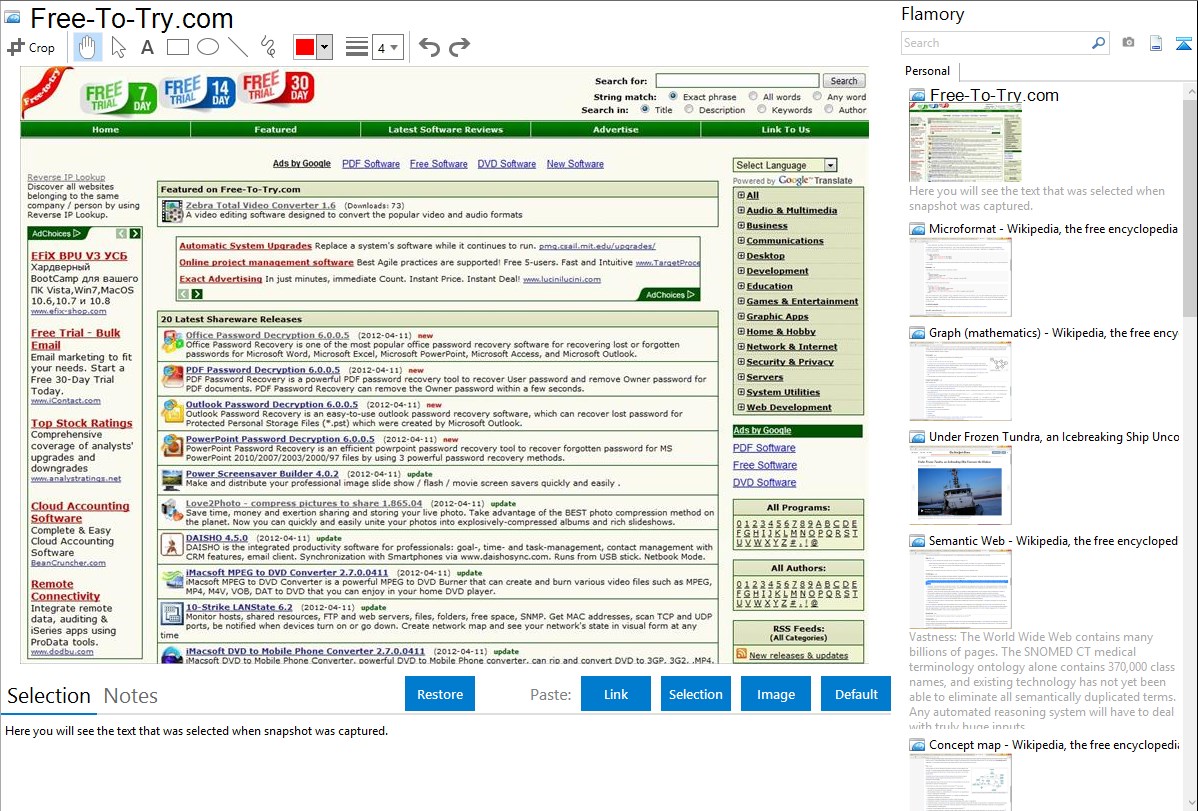Click the Search for text field
The width and height of the screenshot is (1198, 811).
pos(737,80)
